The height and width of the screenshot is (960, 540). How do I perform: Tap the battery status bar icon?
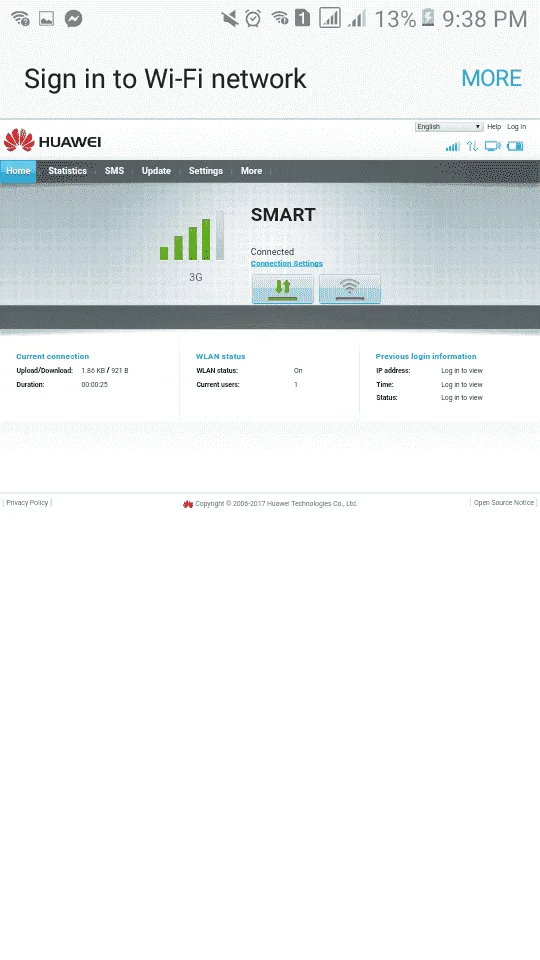coord(428,18)
